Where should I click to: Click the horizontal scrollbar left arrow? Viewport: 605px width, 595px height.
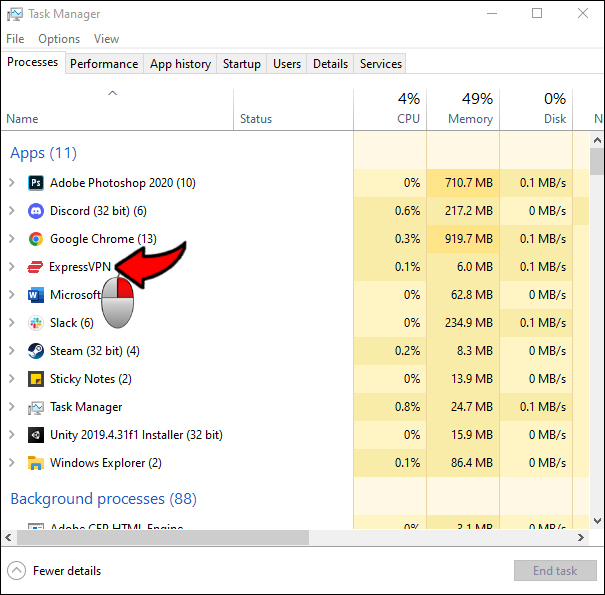tap(8, 538)
